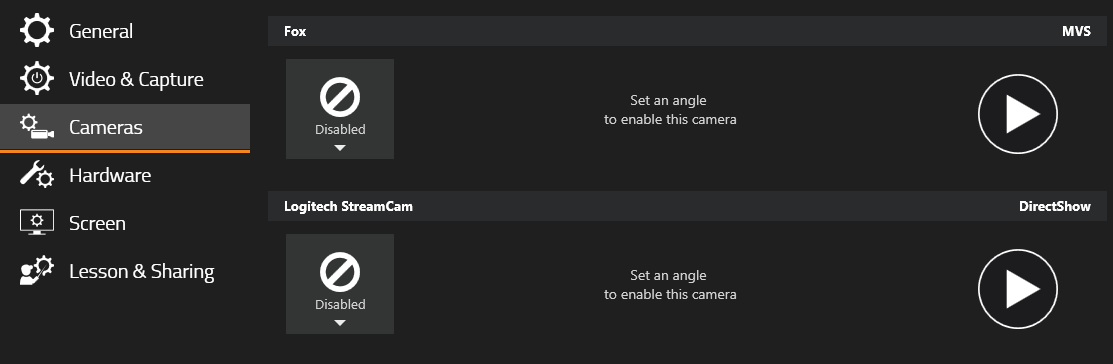Go to Hardware settings
This screenshot has width=1113, height=364.
coord(125,175)
